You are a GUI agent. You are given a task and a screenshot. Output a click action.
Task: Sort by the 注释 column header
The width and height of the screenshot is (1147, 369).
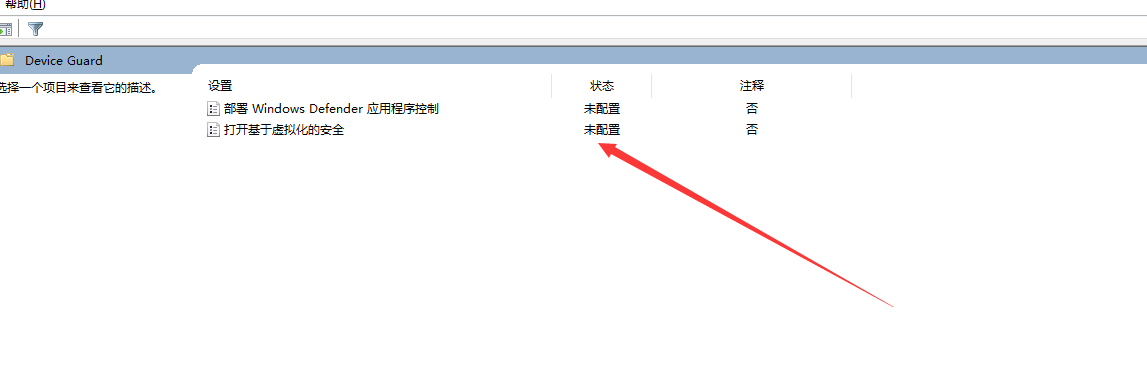click(x=752, y=86)
